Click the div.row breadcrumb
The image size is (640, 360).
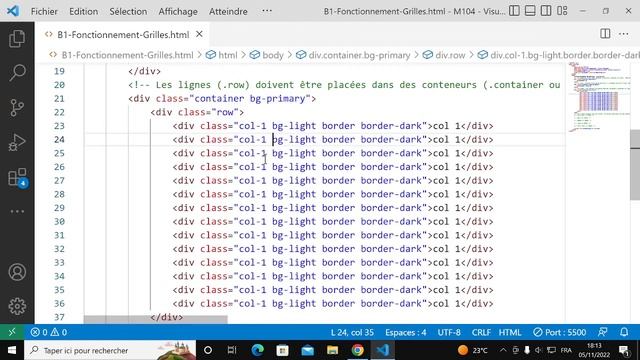pyautogui.click(x=450, y=55)
